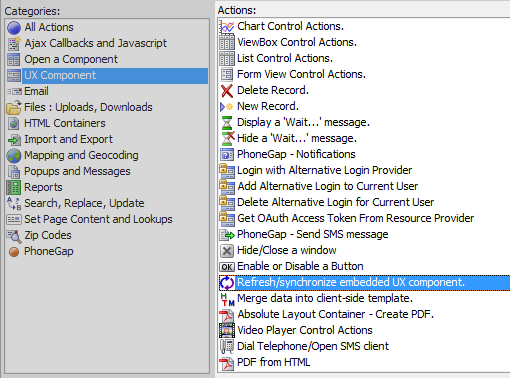Click the Search, Replace, Update icon
The image size is (510, 378).
tap(14, 203)
